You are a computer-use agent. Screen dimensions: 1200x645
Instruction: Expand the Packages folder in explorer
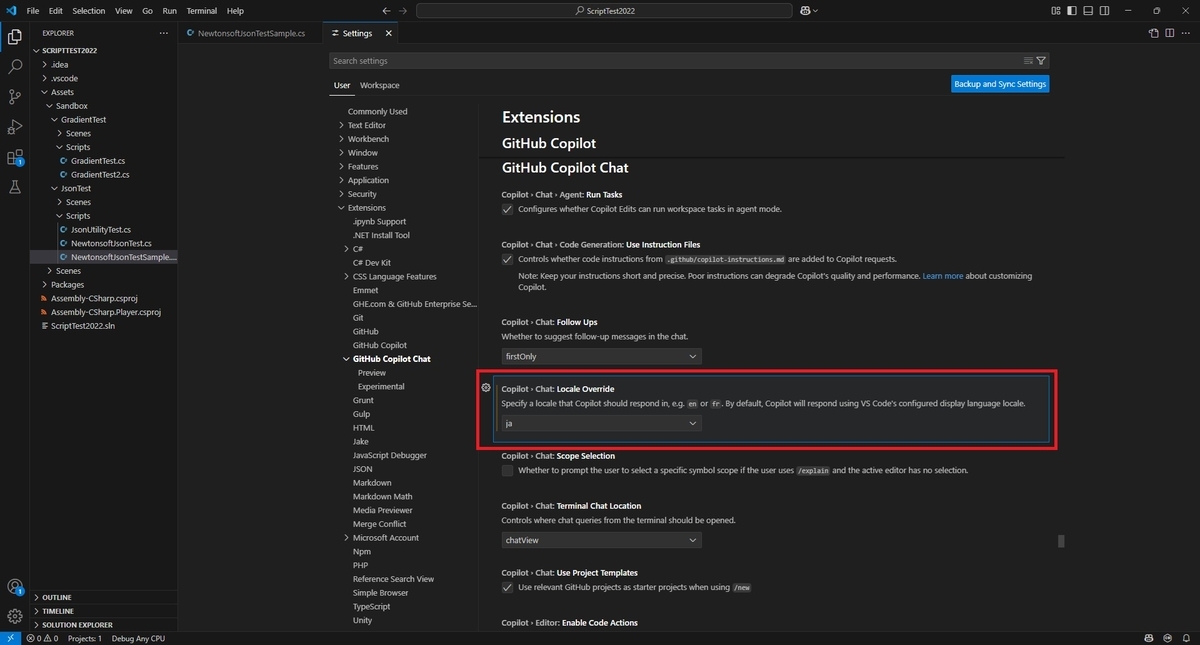point(67,284)
